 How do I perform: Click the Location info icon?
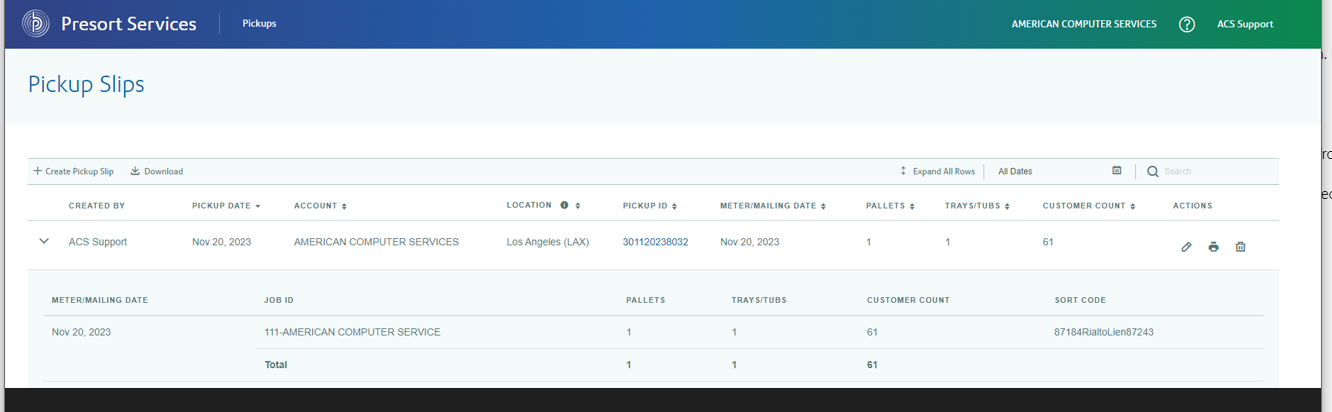[x=564, y=205]
